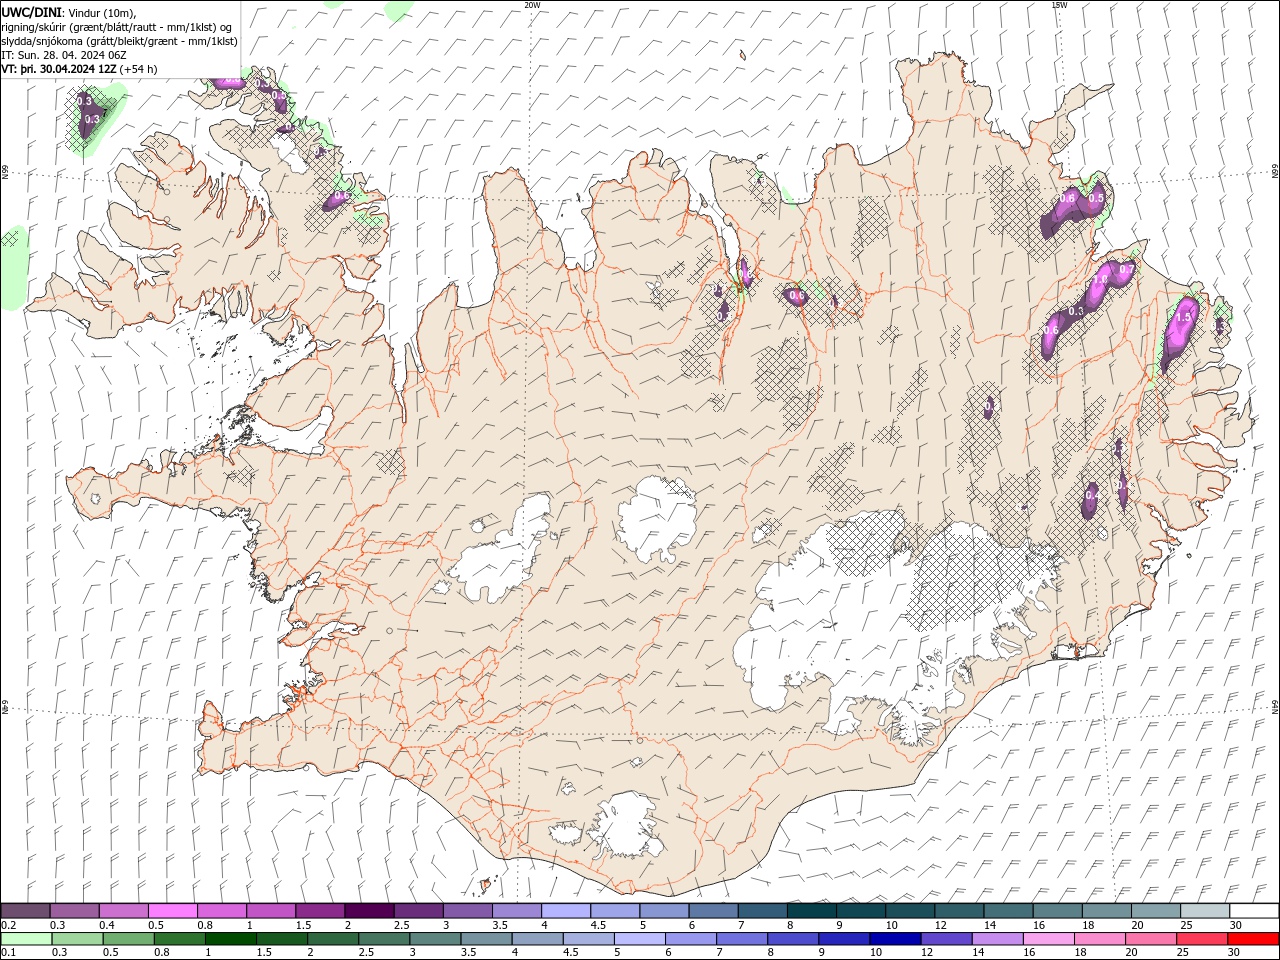Image resolution: width=1280 pixels, height=960 pixels.
Task: Select light lavender swatch at 4 in top row
Action: (x=565, y=911)
